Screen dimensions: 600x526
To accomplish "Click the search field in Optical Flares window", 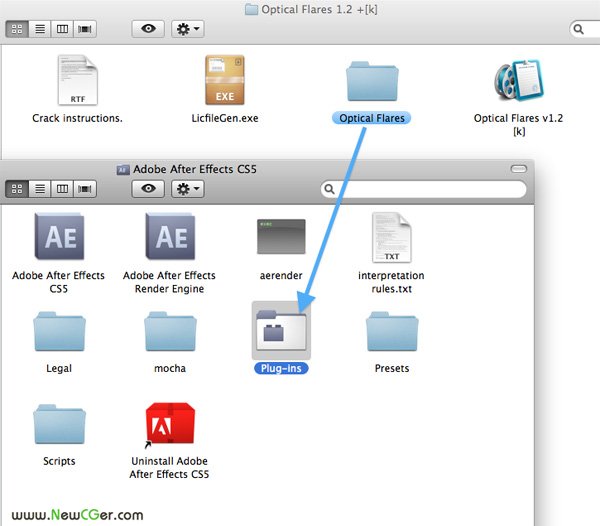I will [x=585, y=29].
